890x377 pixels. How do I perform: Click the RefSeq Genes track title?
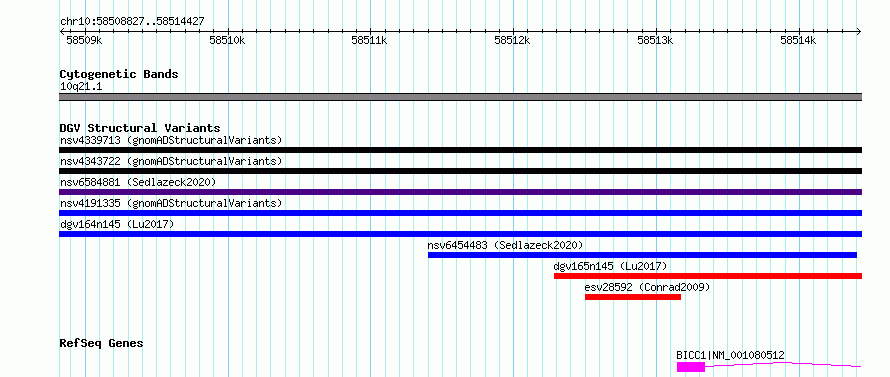point(102,344)
